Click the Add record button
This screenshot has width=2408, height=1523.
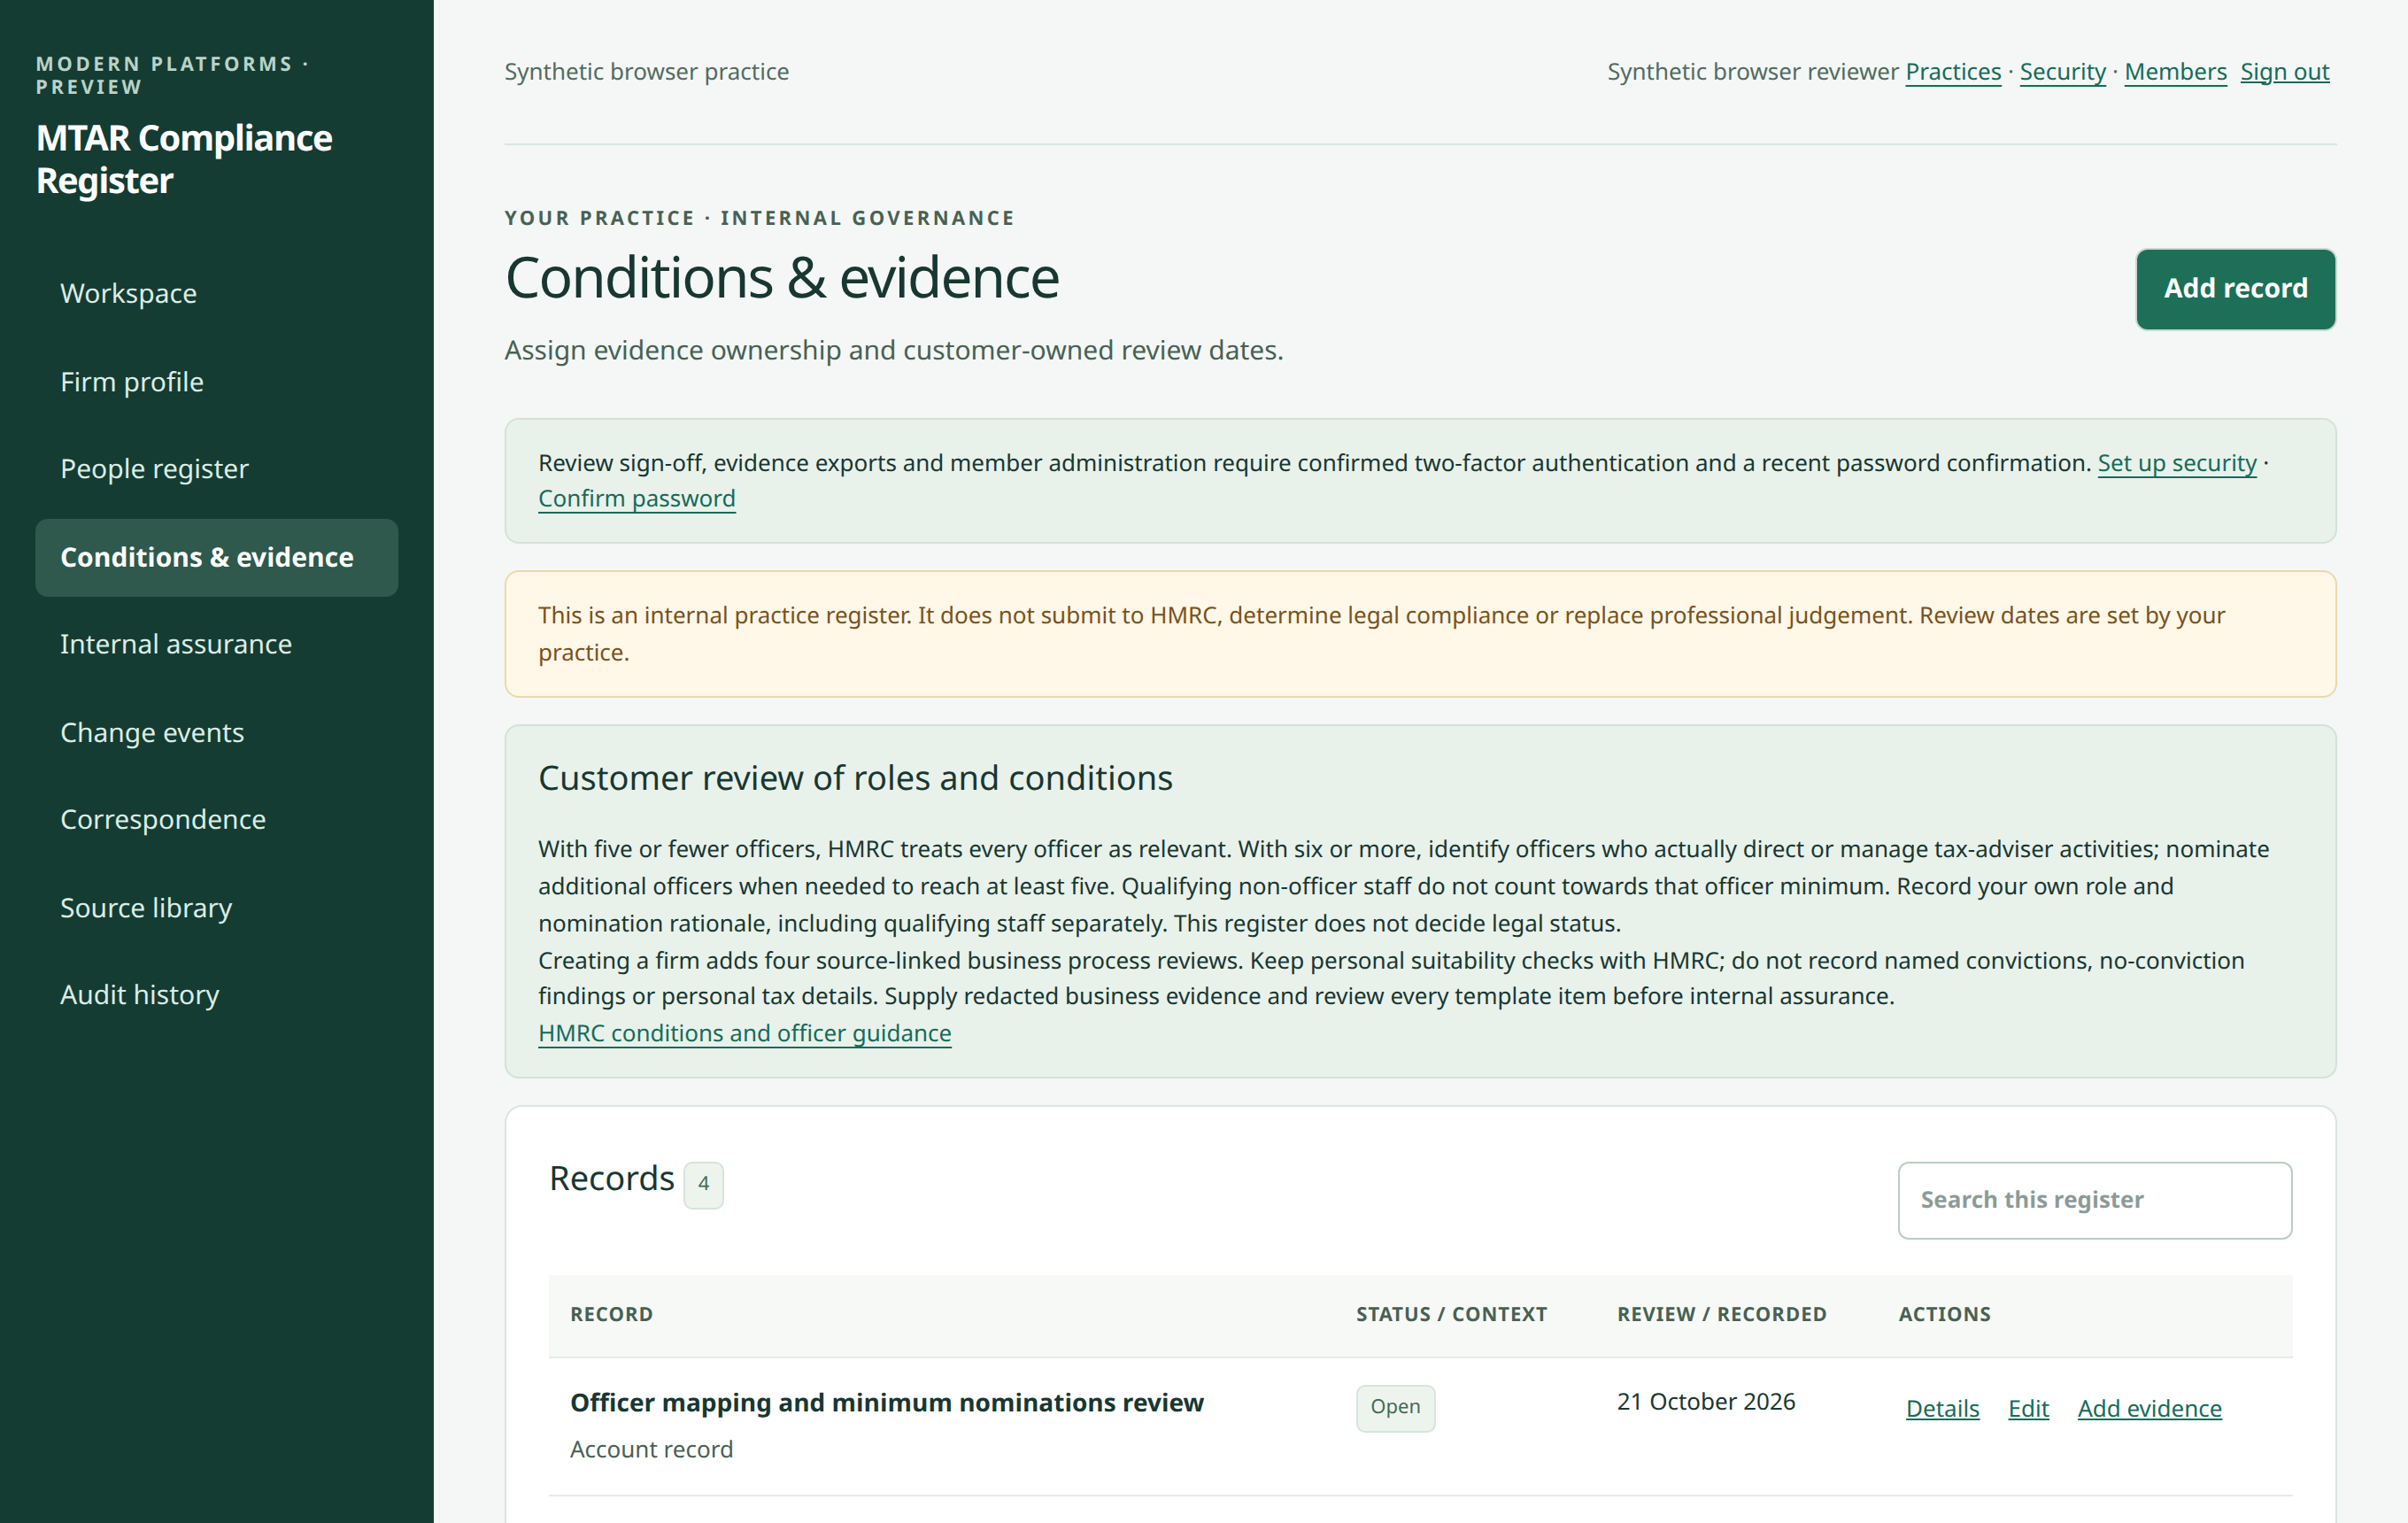2235,289
